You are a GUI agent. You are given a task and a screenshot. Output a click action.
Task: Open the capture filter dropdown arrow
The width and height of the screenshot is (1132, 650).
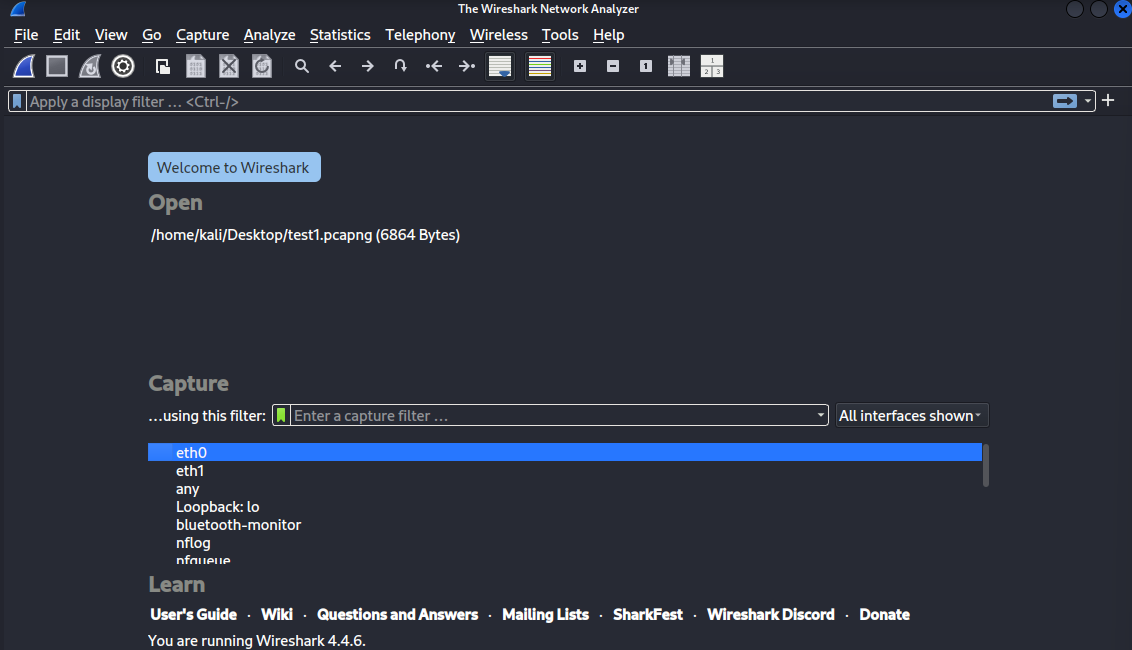click(821, 415)
